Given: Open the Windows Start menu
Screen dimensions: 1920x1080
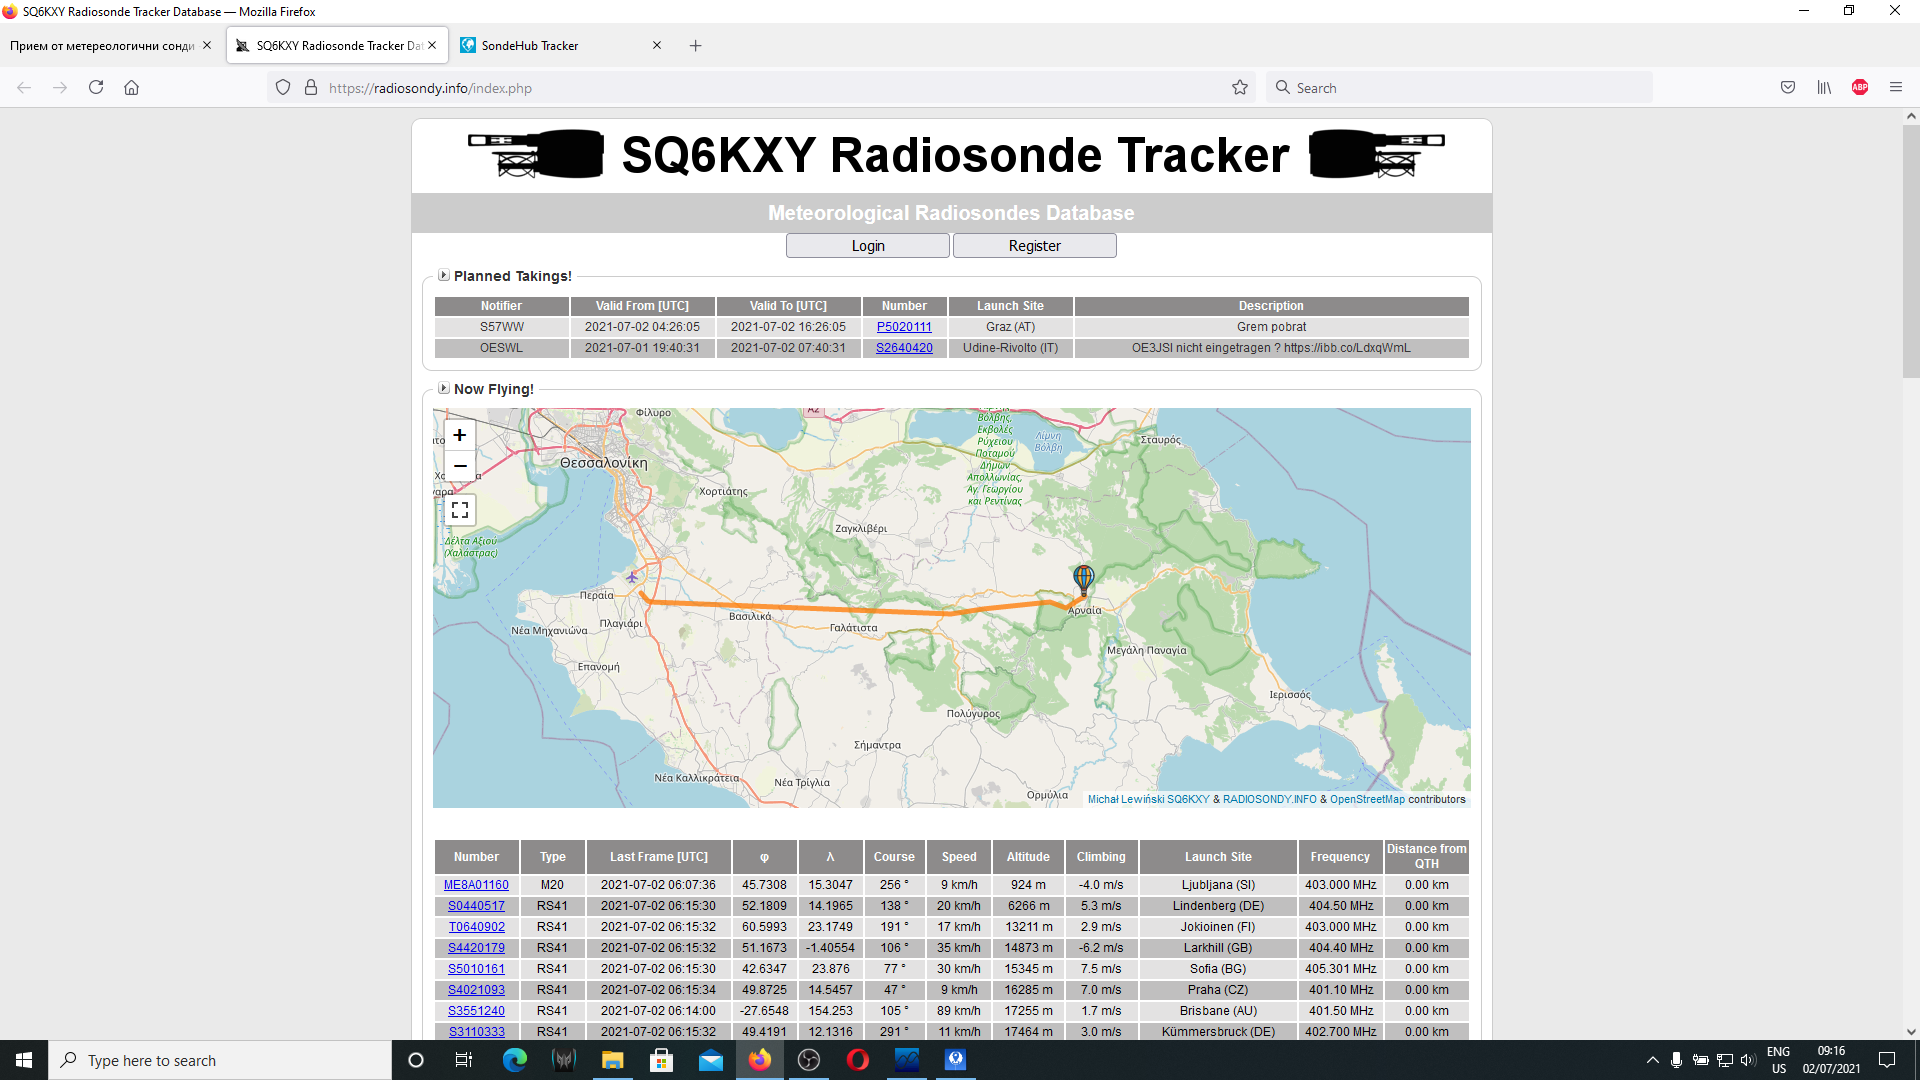Looking at the screenshot, I should tap(22, 1060).
